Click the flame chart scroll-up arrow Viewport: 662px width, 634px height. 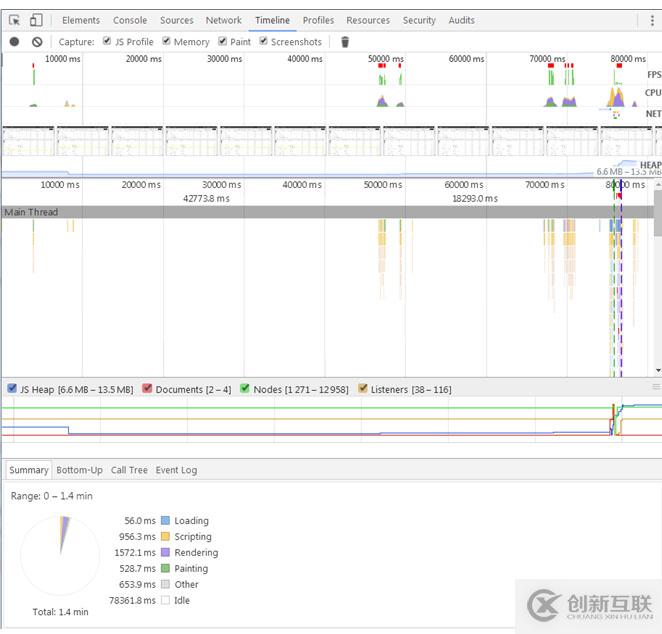coord(658,185)
